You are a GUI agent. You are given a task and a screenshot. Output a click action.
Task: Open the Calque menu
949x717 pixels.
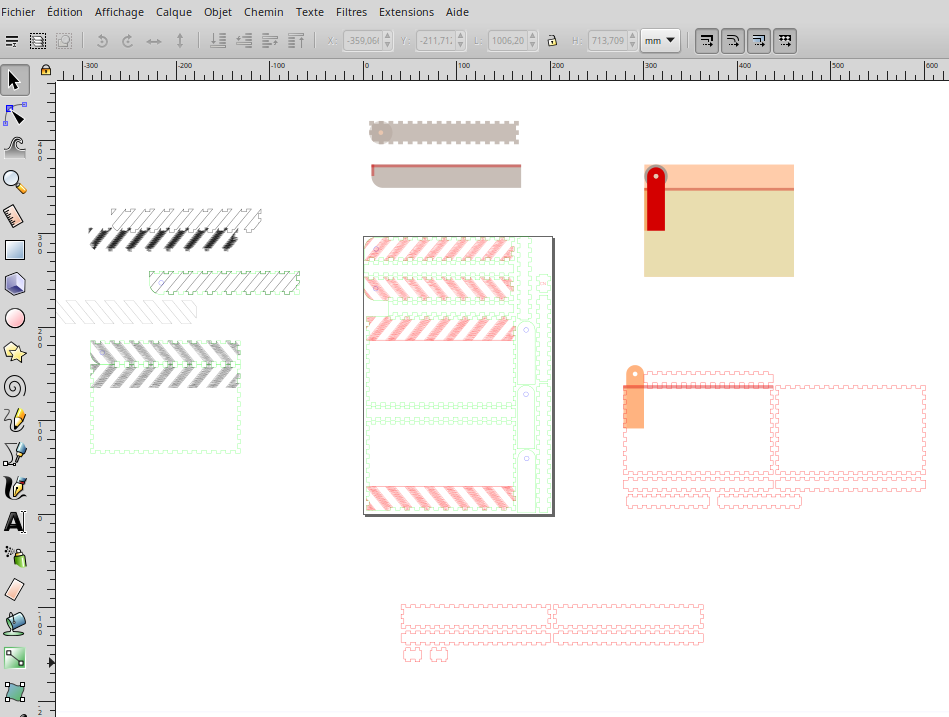(x=173, y=12)
